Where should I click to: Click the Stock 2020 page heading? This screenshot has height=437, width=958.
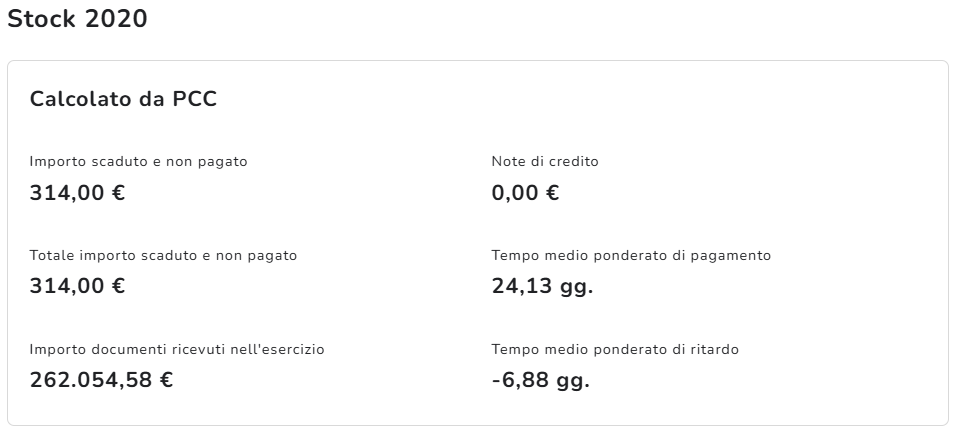click(x=77, y=19)
